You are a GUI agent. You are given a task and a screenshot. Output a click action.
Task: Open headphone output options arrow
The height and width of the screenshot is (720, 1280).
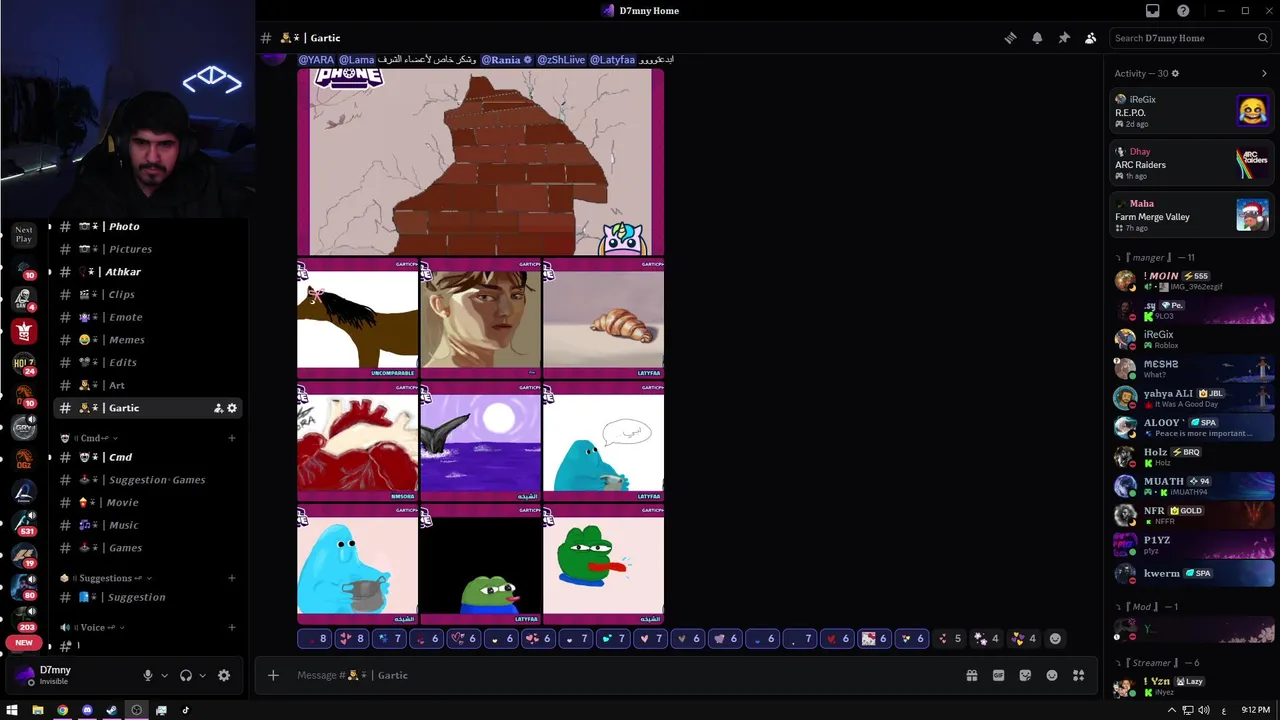tap(203, 675)
